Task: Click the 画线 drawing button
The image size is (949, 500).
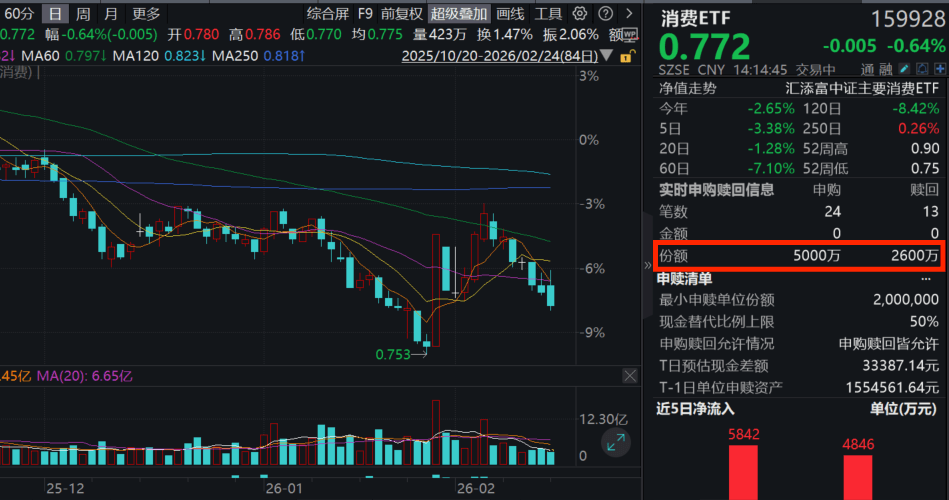Action: point(510,14)
